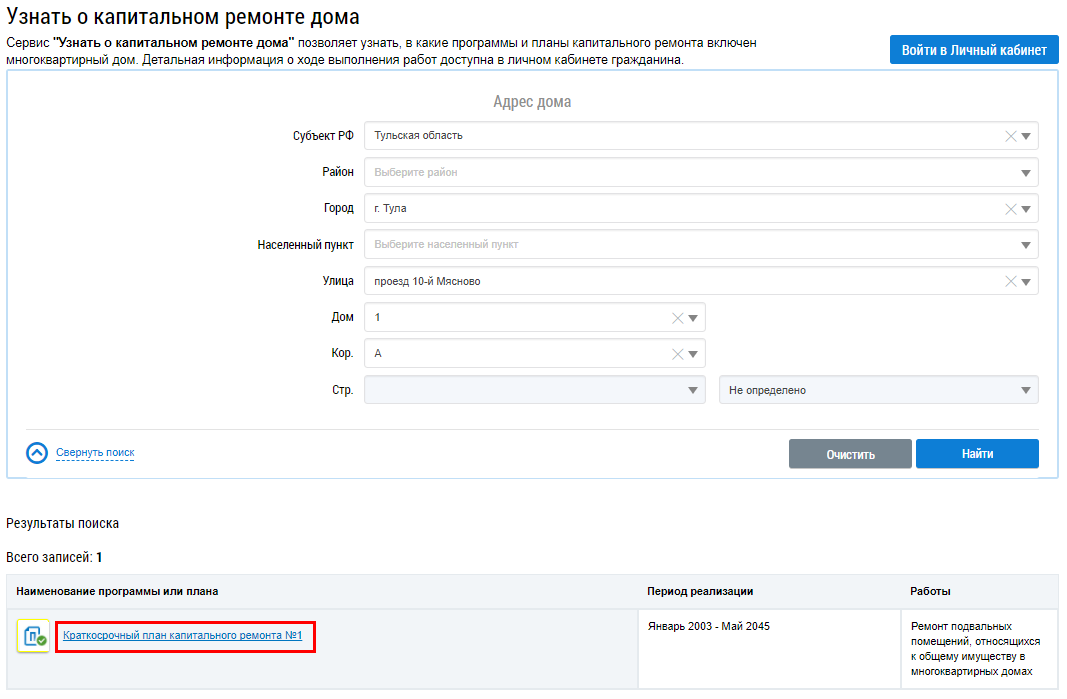Expand the Район dropdown list

[x=1026, y=173]
